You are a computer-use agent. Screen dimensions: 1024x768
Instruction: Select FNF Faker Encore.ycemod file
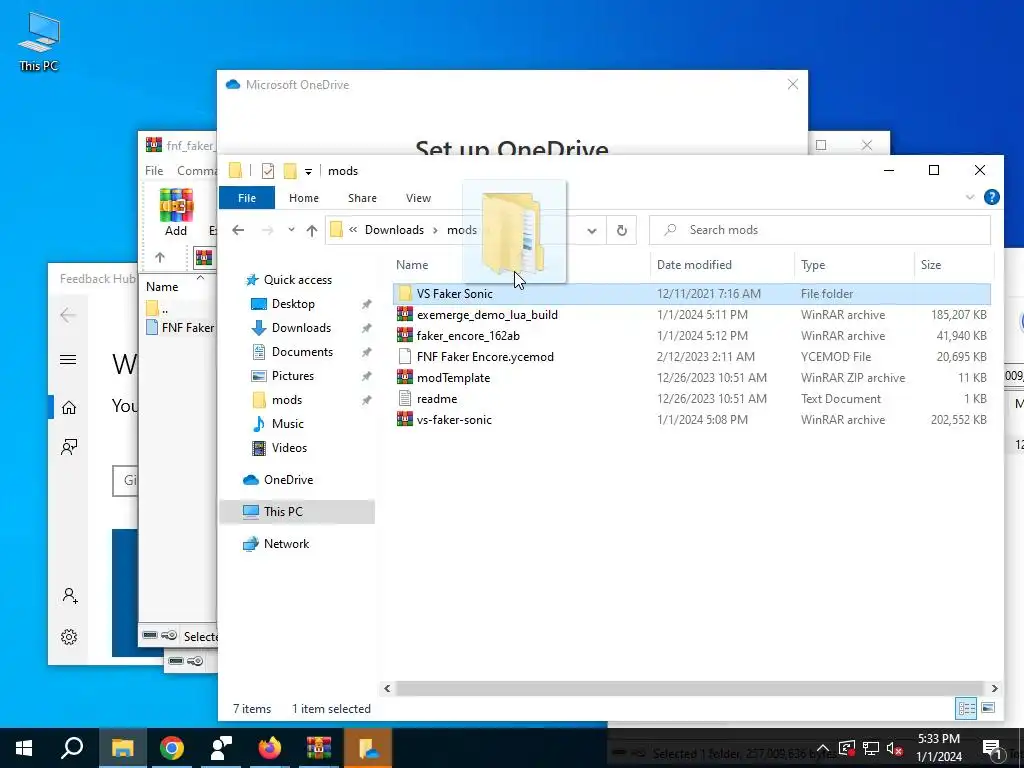pyautogui.click(x=692, y=357)
